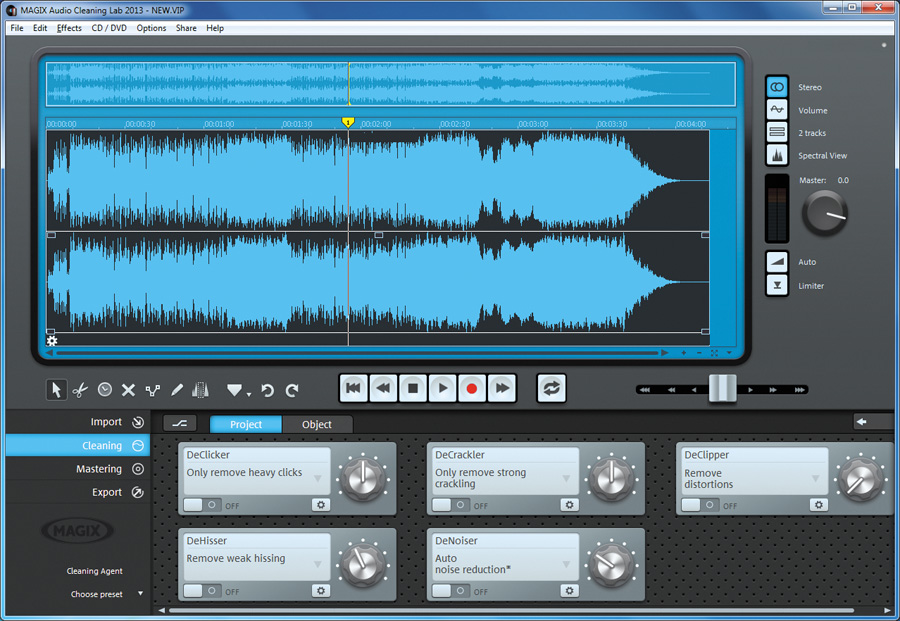Viewport: 900px width, 621px height.
Task: Switch to Spectral View icon
Action: pos(777,156)
